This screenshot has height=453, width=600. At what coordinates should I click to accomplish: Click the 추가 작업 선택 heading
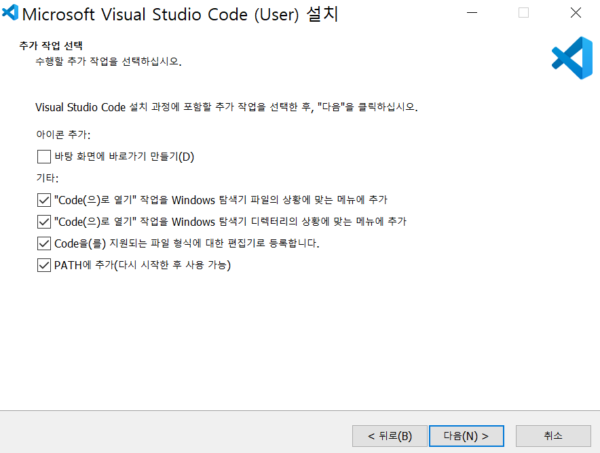[51, 46]
